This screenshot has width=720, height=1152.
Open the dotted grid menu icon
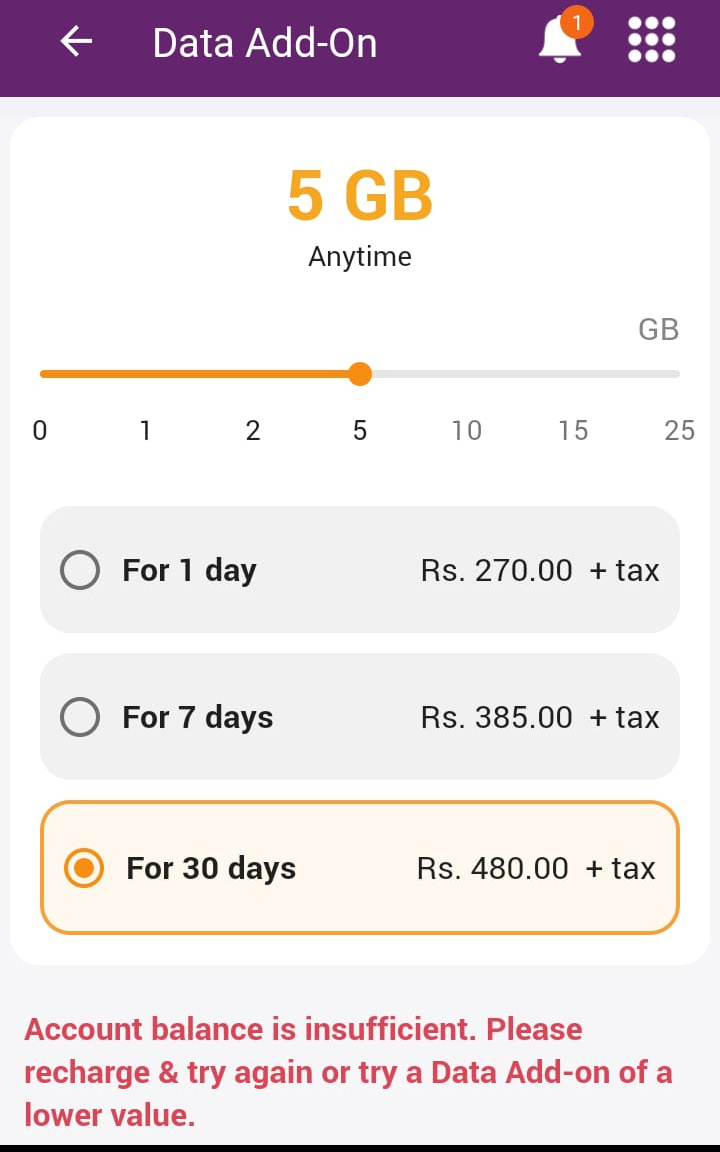(x=652, y=40)
